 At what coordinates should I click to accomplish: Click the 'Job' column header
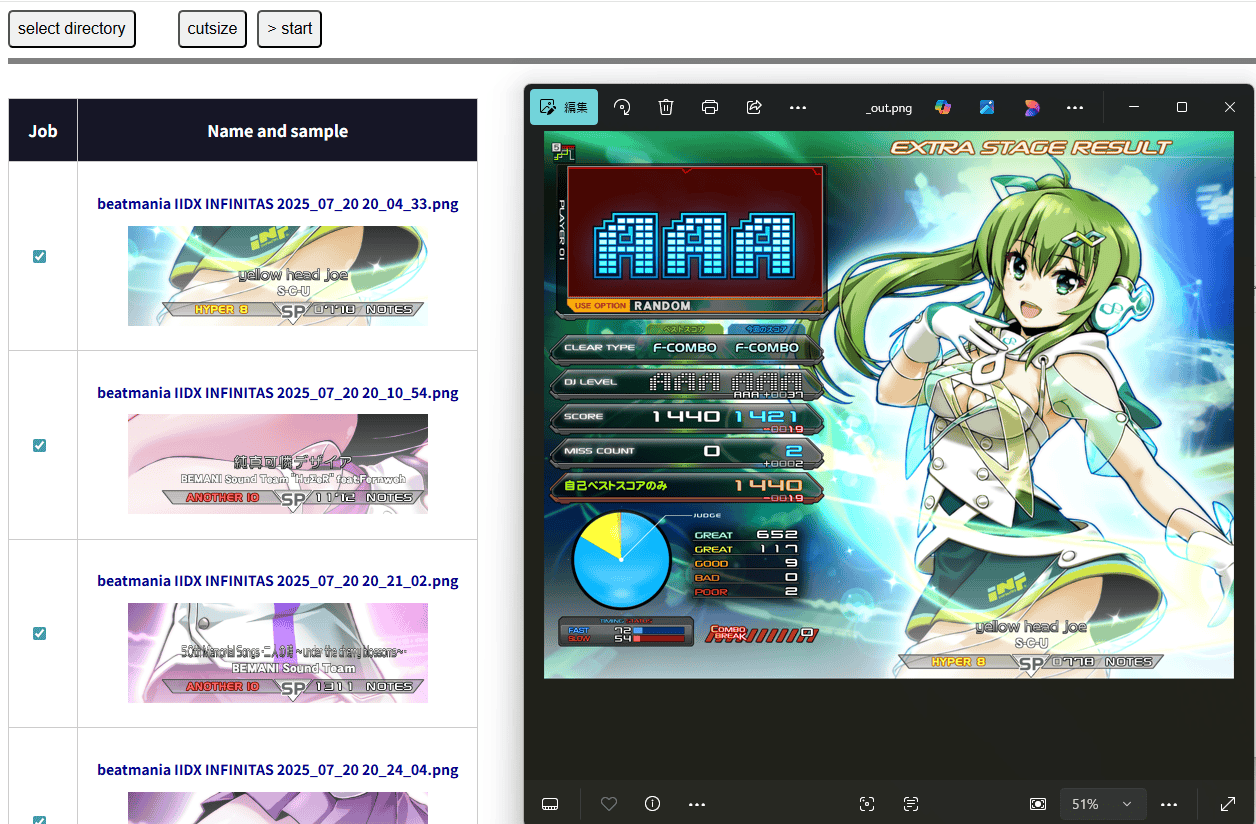(x=43, y=131)
